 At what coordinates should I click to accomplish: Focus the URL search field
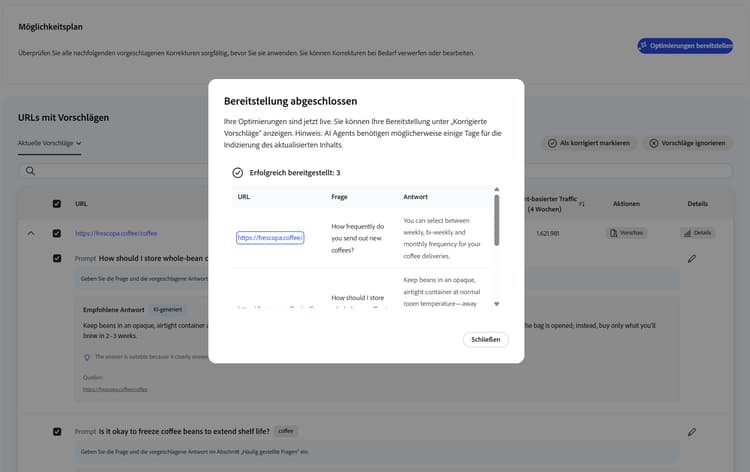pyautogui.click(x=375, y=171)
